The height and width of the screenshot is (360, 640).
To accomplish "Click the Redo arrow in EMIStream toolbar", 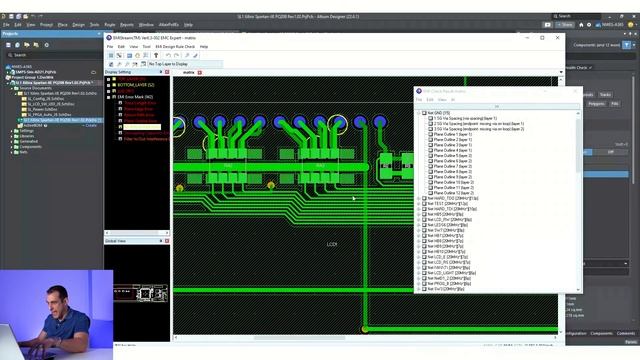I will tap(176, 55).
